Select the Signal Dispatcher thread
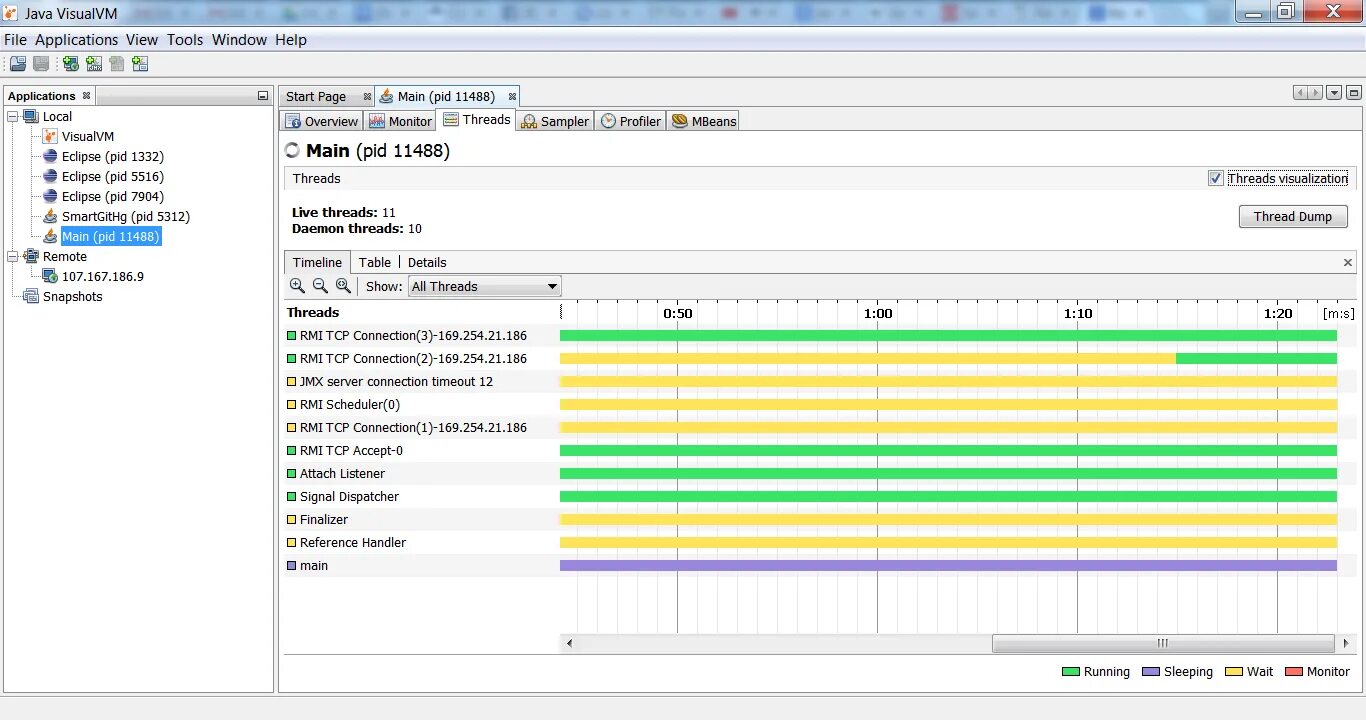 click(820, 496)
